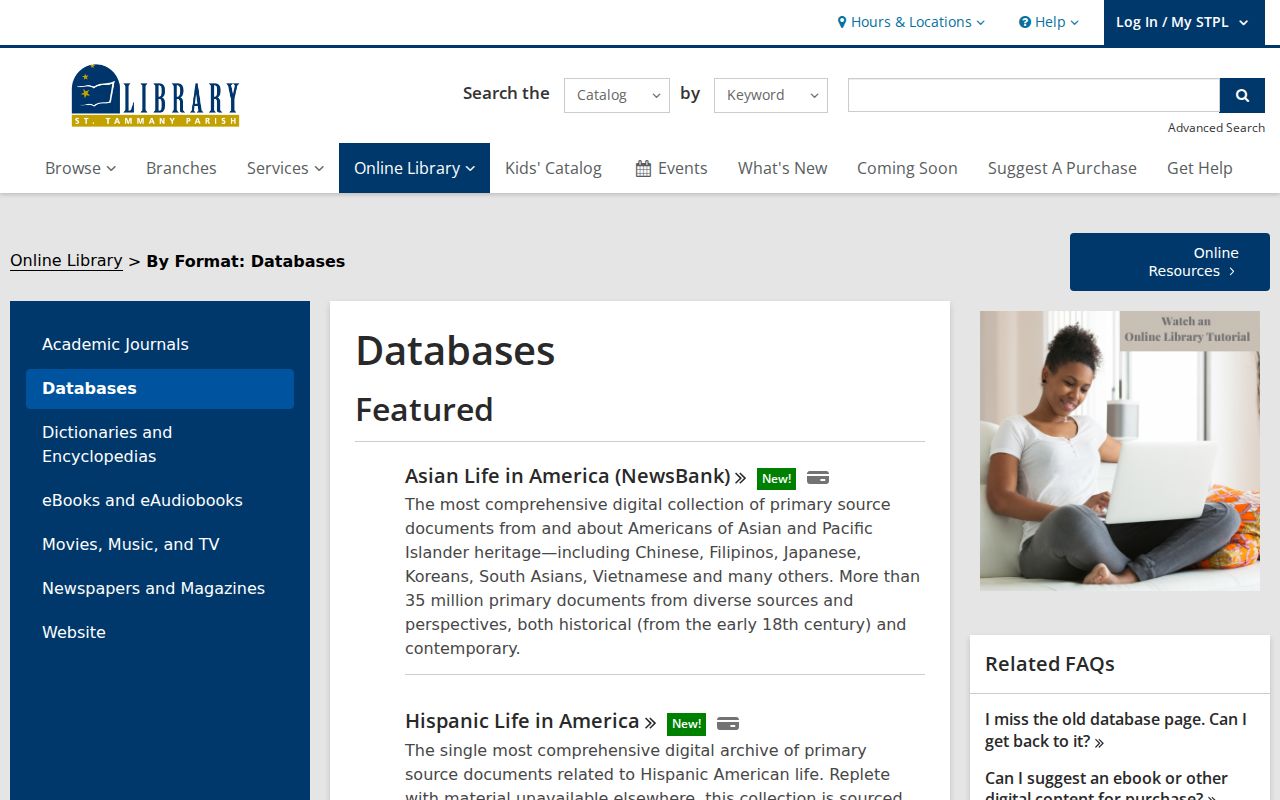The width and height of the screenshot is (1280, 800).
Task: Open the Log In / My STPL menu
Action: (1182, 22)
